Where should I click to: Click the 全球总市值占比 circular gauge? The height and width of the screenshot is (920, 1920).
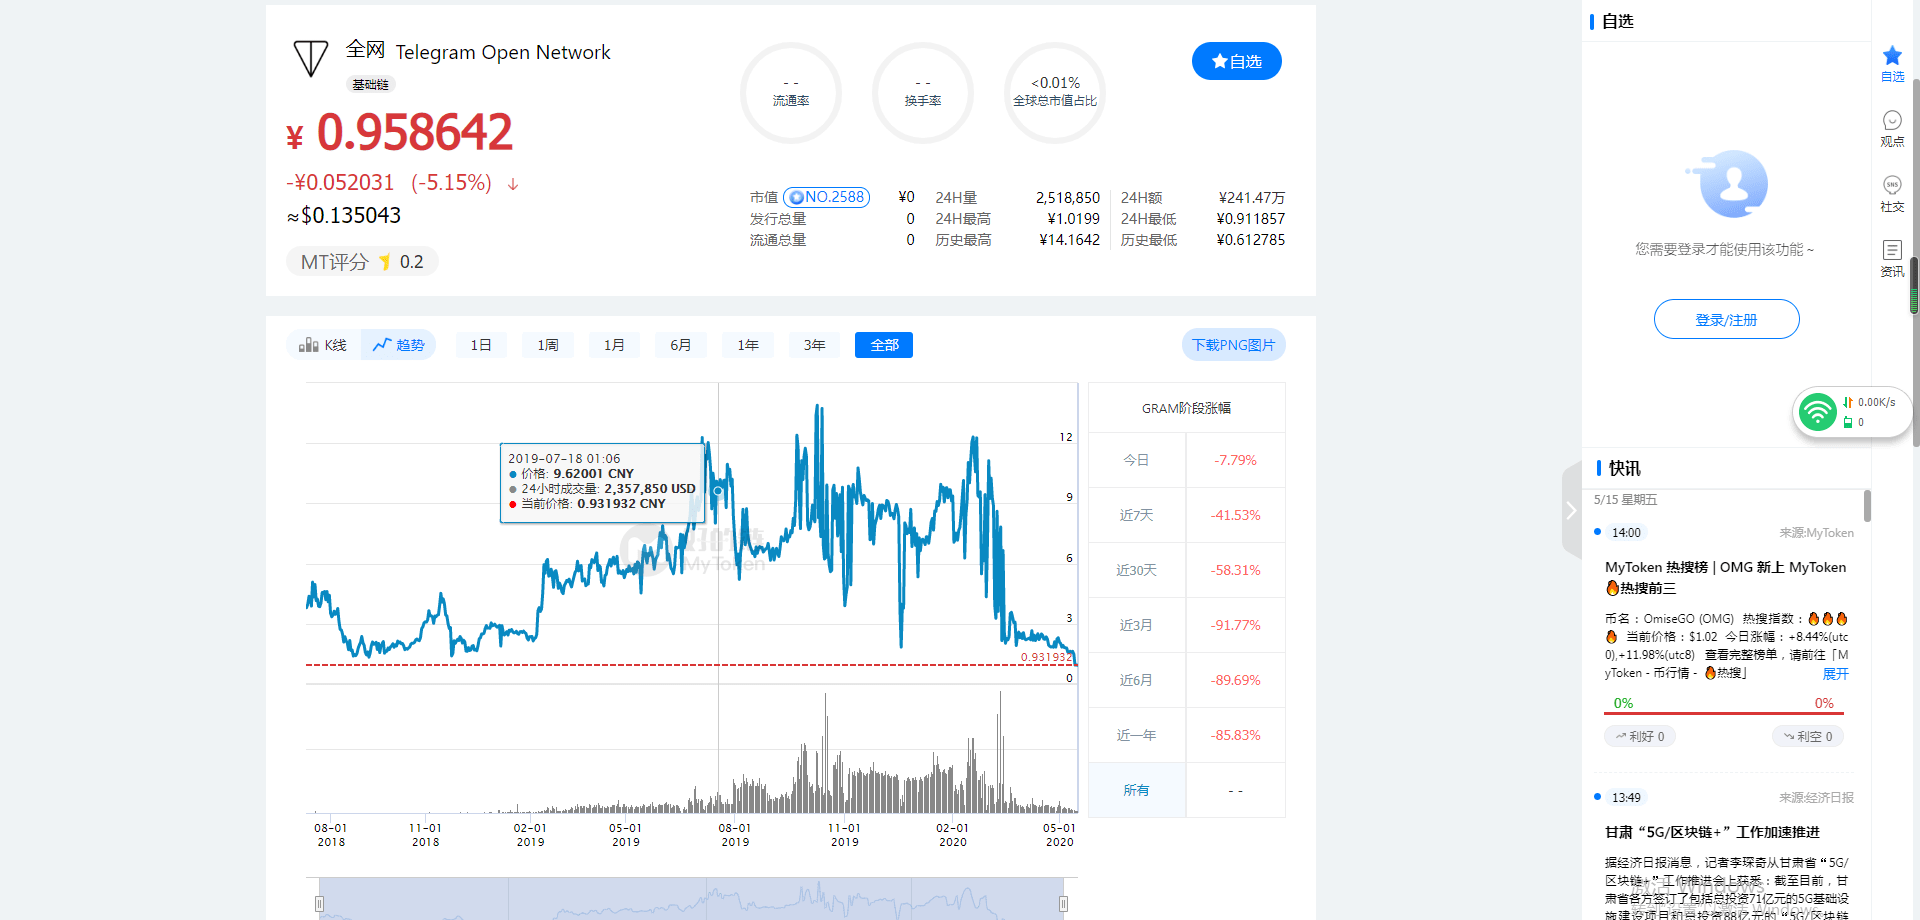point(1054,92)
